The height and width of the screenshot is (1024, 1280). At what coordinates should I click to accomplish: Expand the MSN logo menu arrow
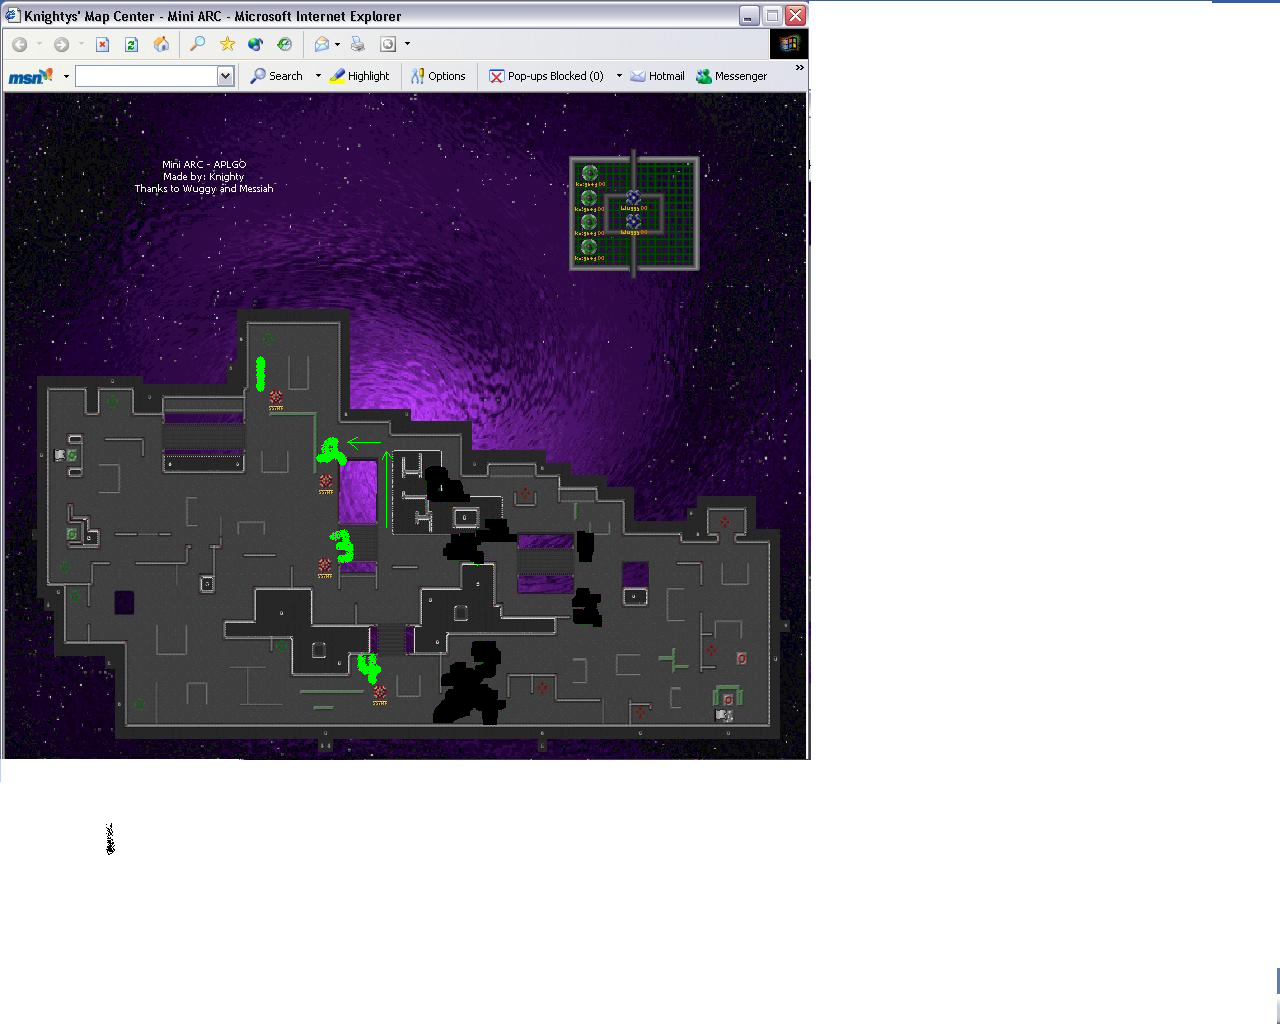pos(66,76)
